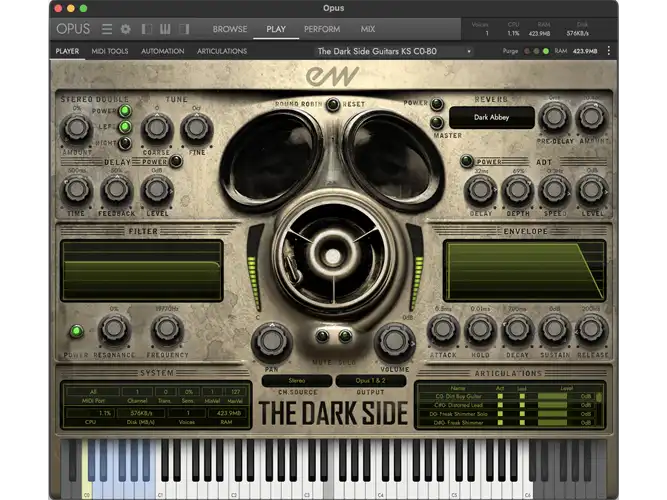Open the Opus hamburger main menu
This screenshot has height=500, width=667.
107,29
